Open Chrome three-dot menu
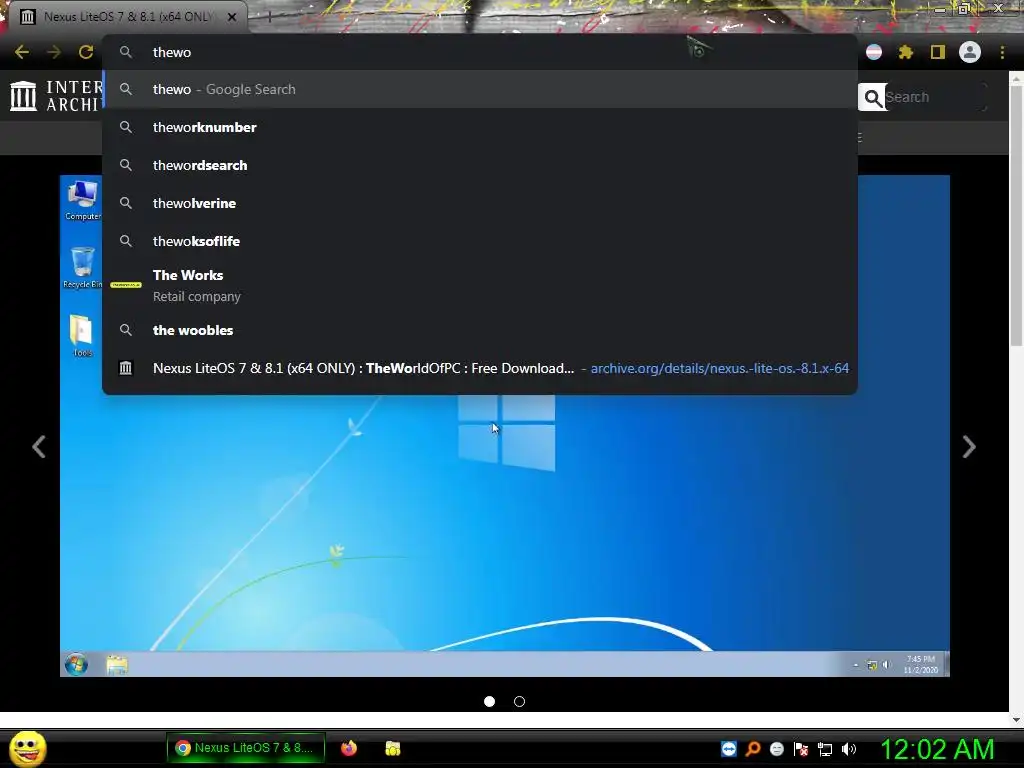 1002,52
